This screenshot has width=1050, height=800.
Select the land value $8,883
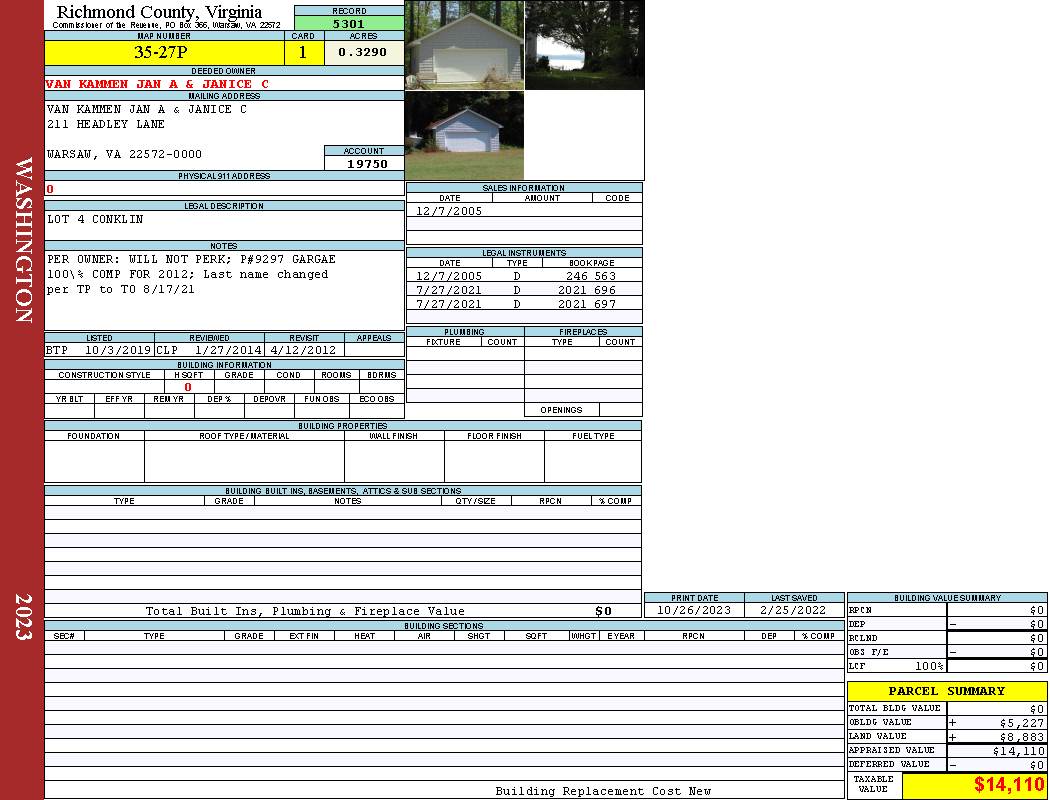pyautogui.click(x=1019, y=736)
